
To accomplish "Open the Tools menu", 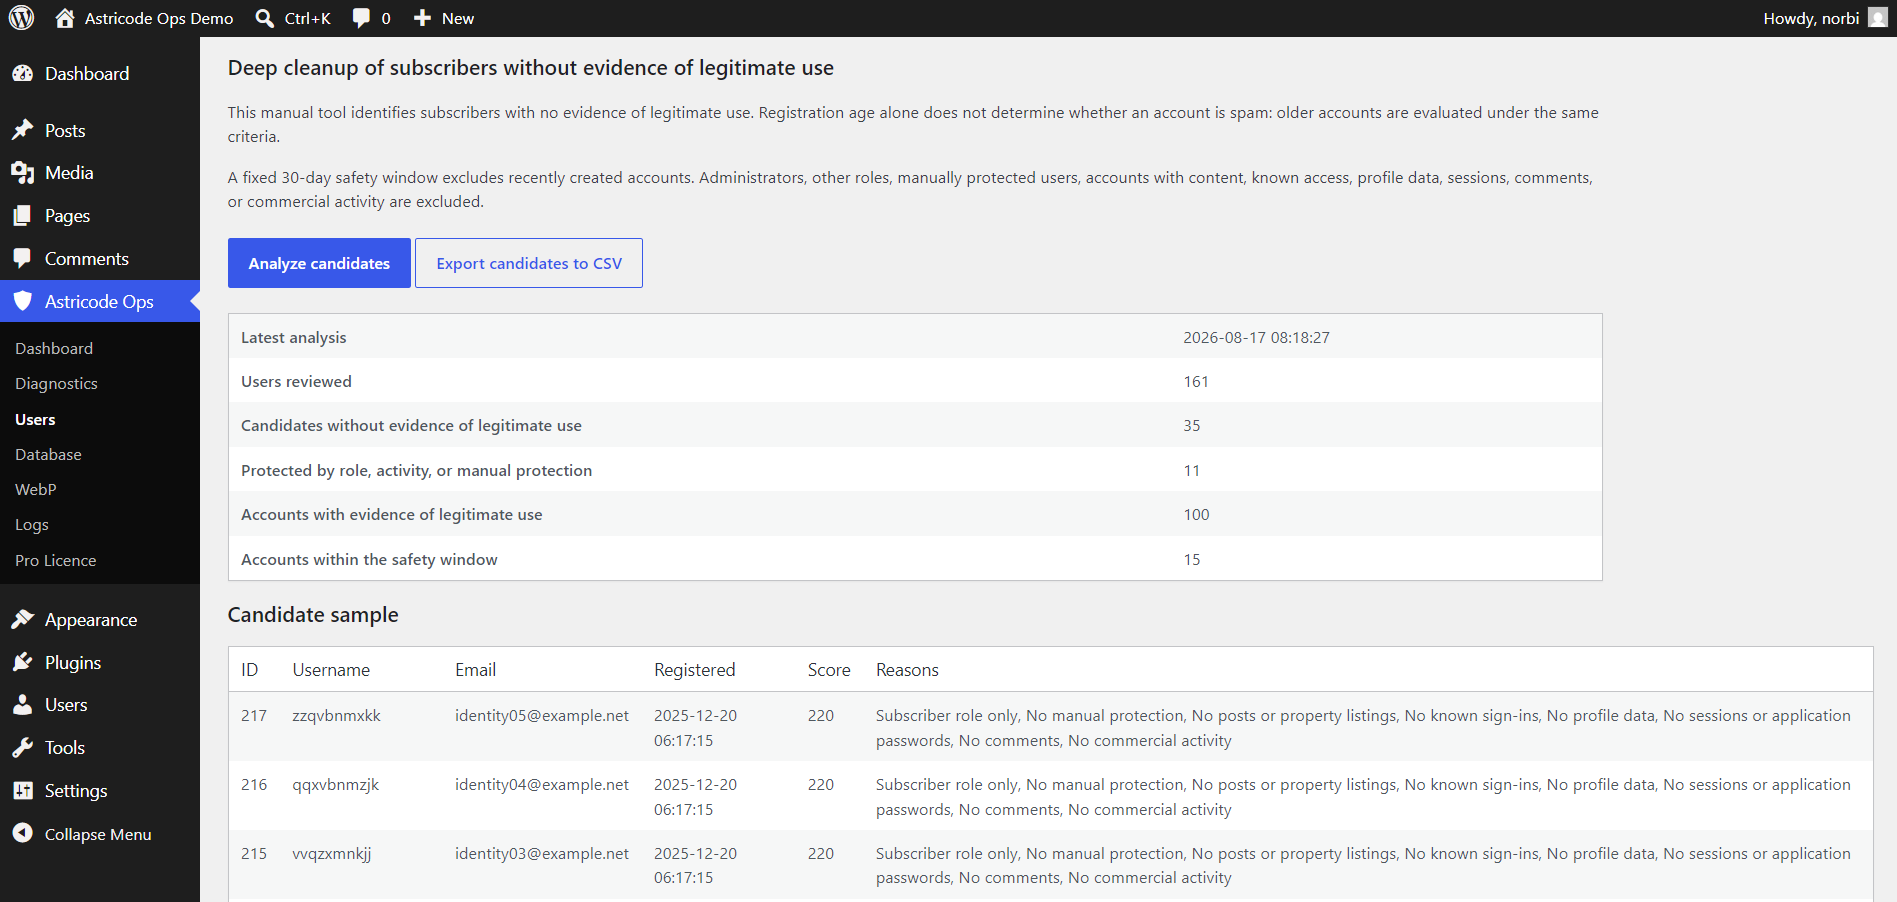I will (x=65, y=748).
